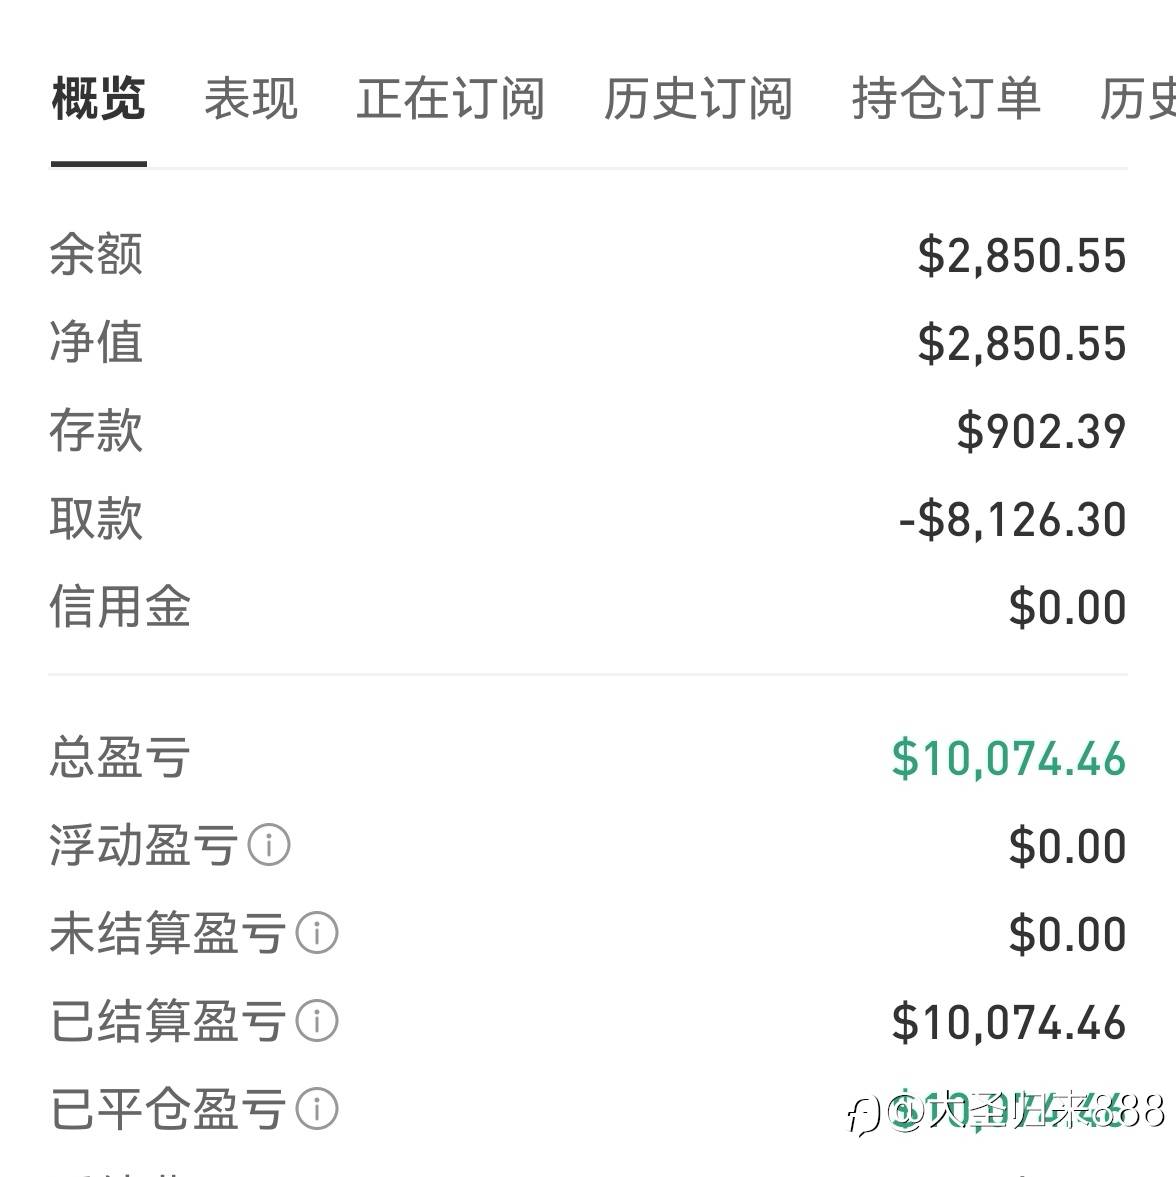Tap the info icon beside 浮动盈亏
The width and height of the screenshot is (1176, 1177).
[269, 846]
